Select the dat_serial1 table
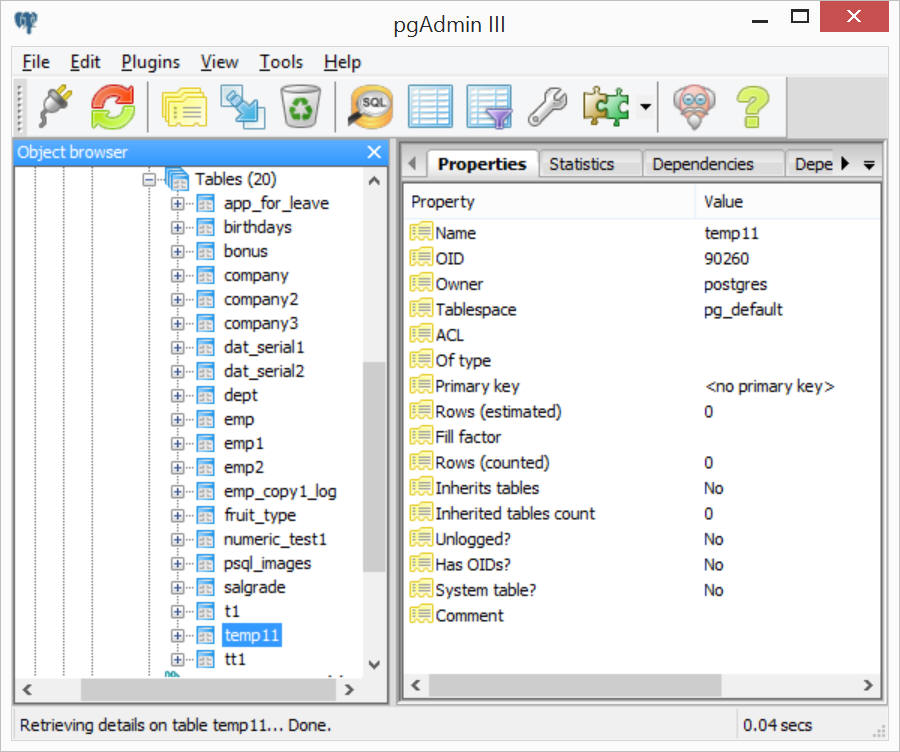This screenshot has width=900, height=752. 263,347
